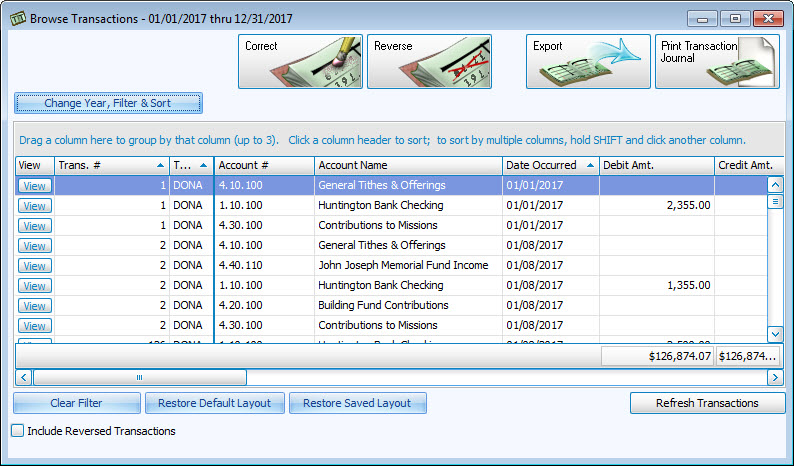The width and height of the screenshot is (794, 466).
Task: Click the Browse Transactions title bar icon
Action: pyautogui.click(x=16, y=18)
